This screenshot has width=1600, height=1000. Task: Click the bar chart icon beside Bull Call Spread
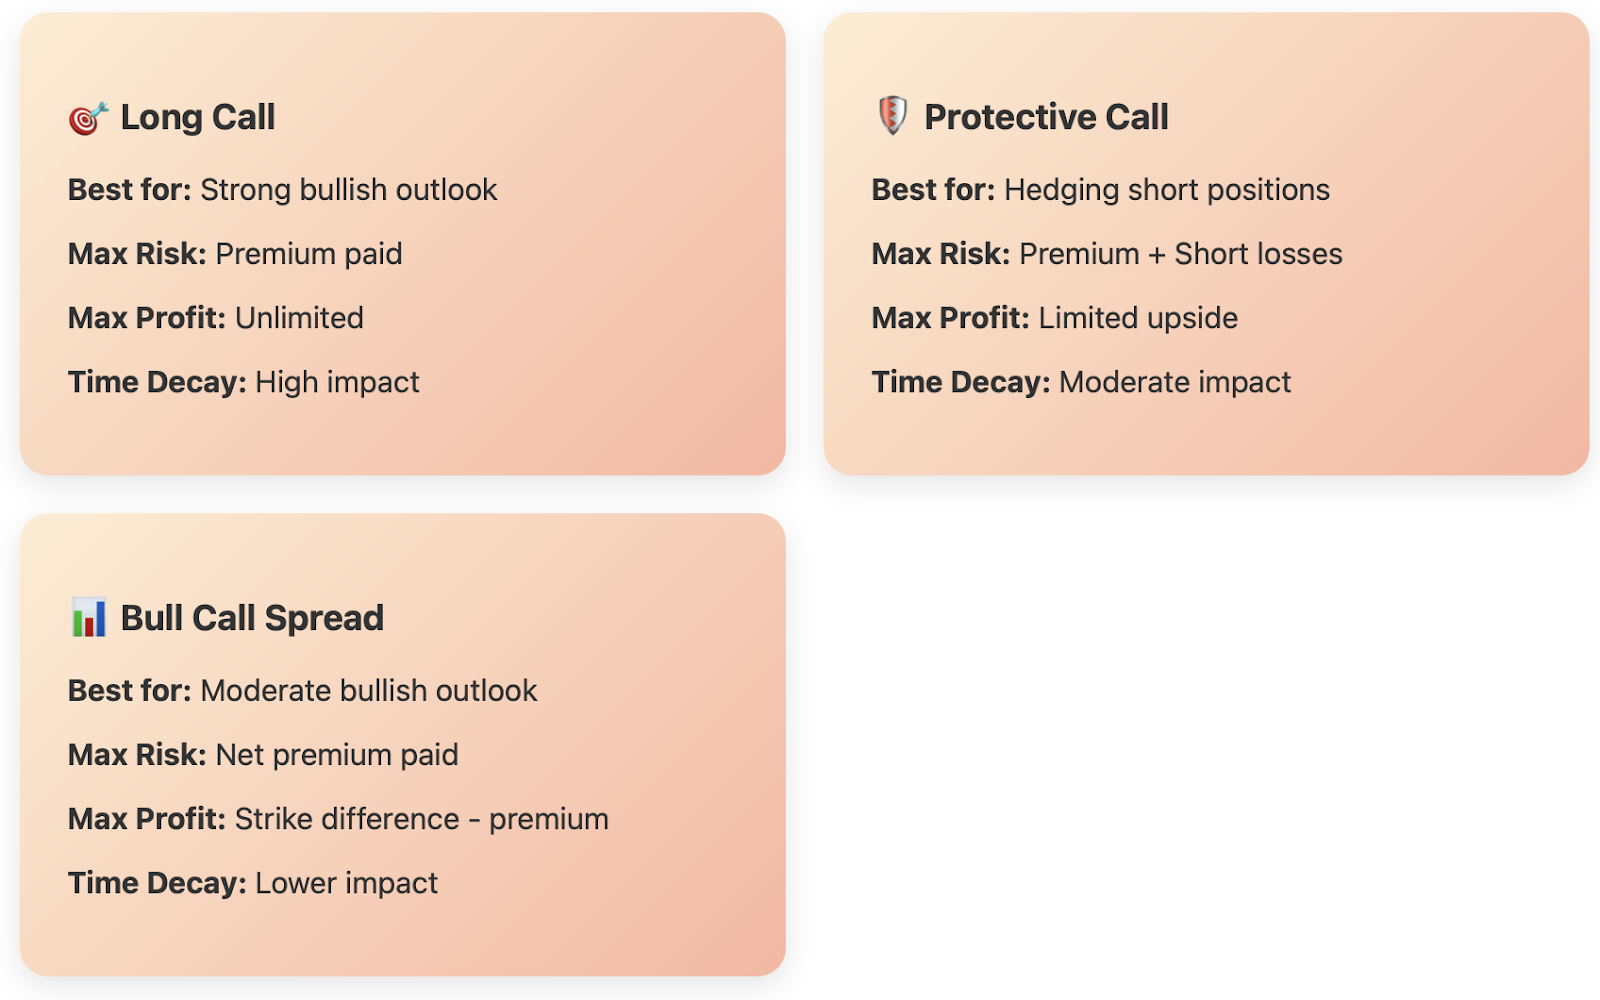click(89, 618)
